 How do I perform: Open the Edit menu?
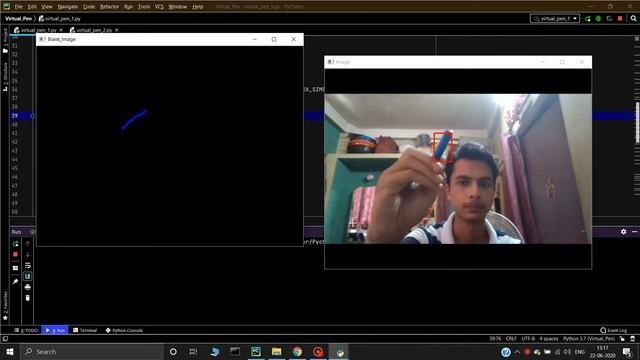(x=32, y=7)
